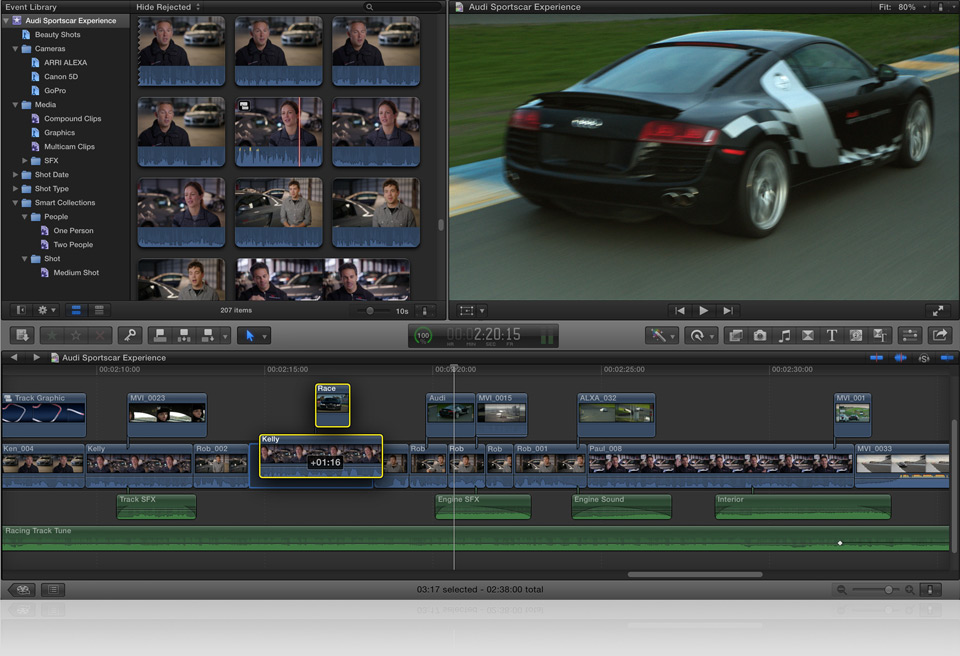Select the Beauty Shots collection
960x656 pixels.
(x=58, y=35)
